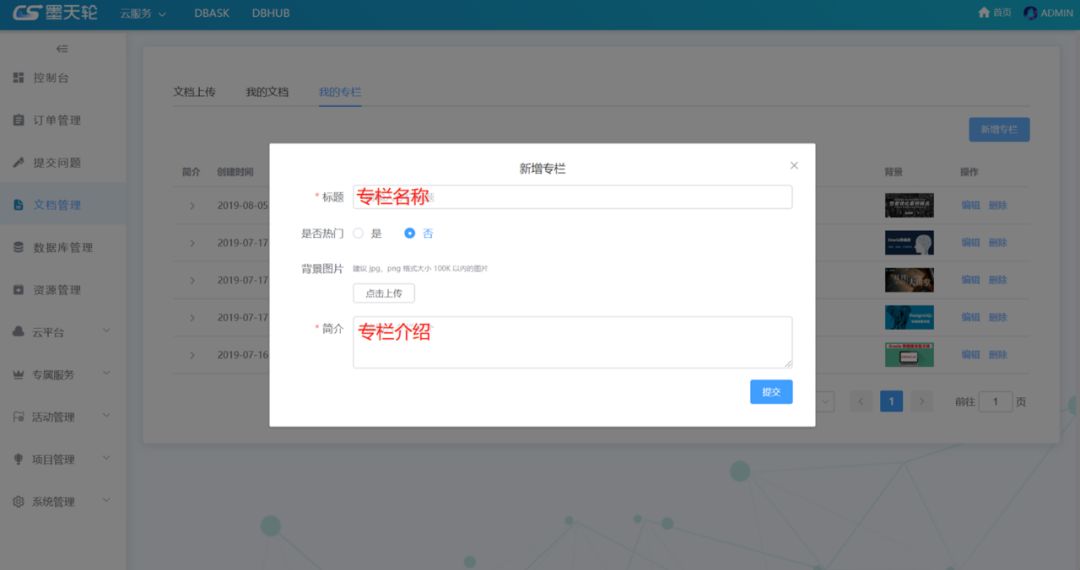Click the 订单管理 clipboard icon
Image resolution: width=1080 pixels, height=570 pixels.
click(x=19, y=120)
